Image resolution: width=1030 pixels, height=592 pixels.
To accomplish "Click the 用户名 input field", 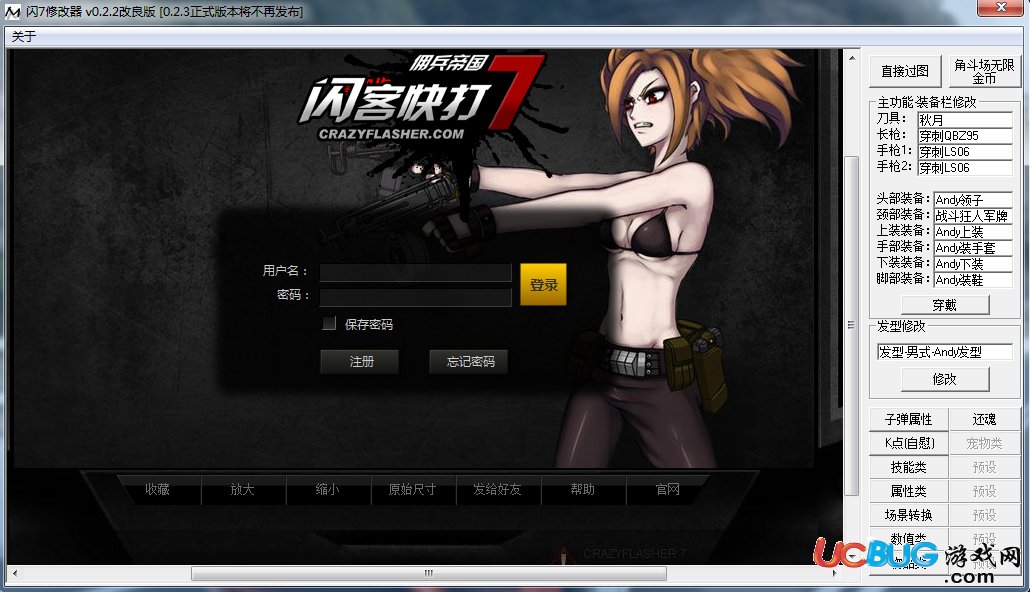I will (415, 272).
